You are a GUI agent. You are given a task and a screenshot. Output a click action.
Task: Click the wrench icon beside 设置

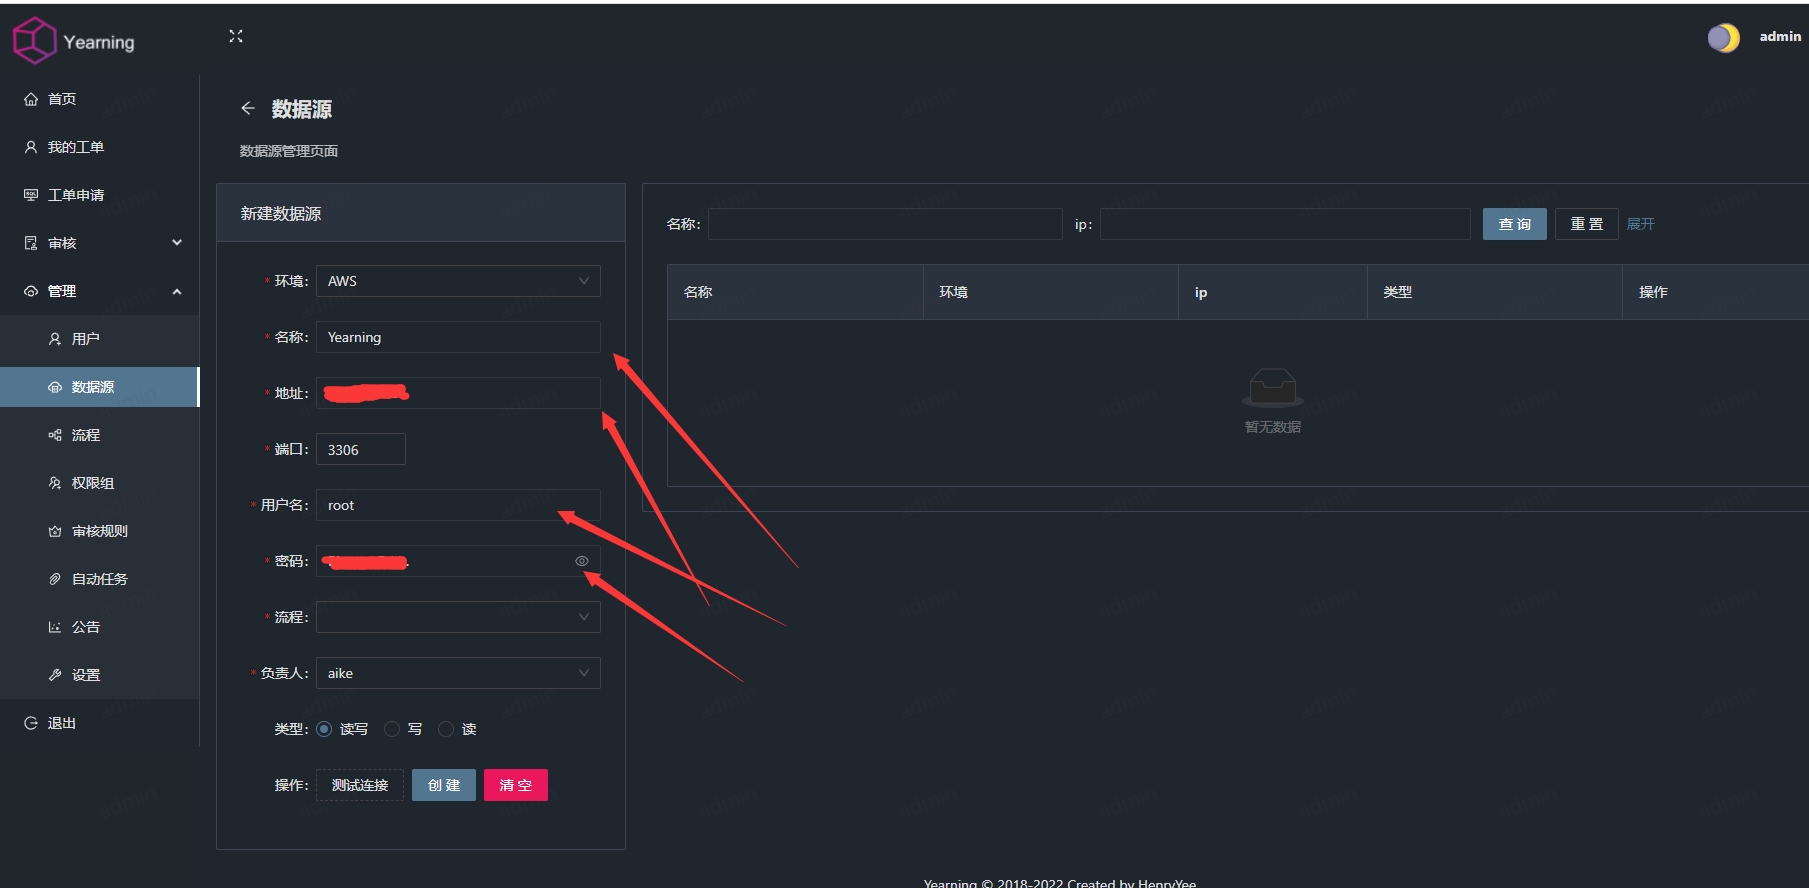pyautogui.click(x=55, y=675)
